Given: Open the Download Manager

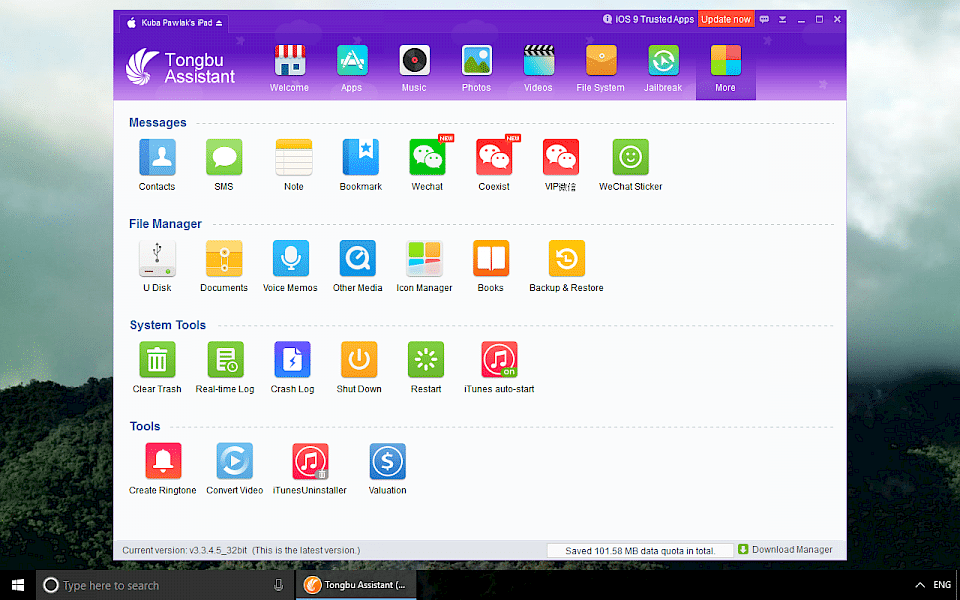Looking at the screenshot, I should tap(786, 549).
